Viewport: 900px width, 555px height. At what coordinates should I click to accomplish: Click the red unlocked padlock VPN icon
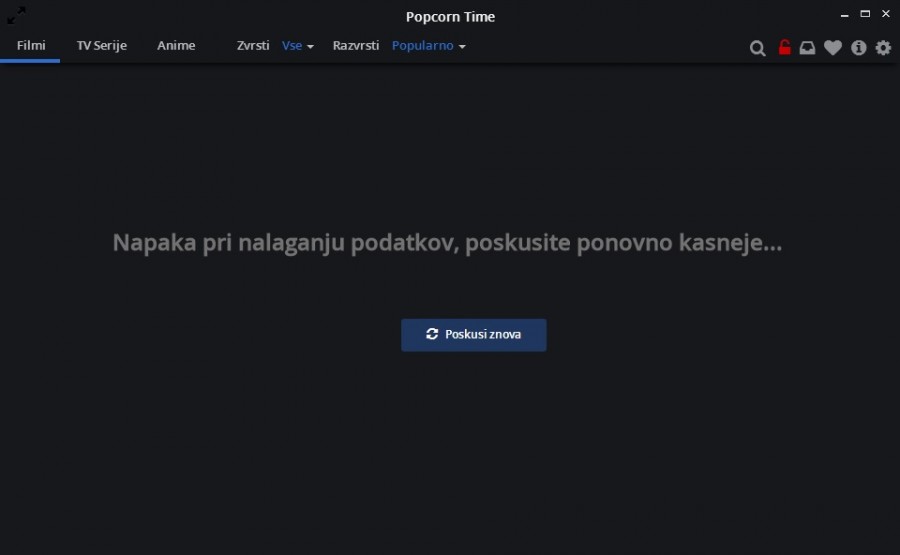coord(784,47)
